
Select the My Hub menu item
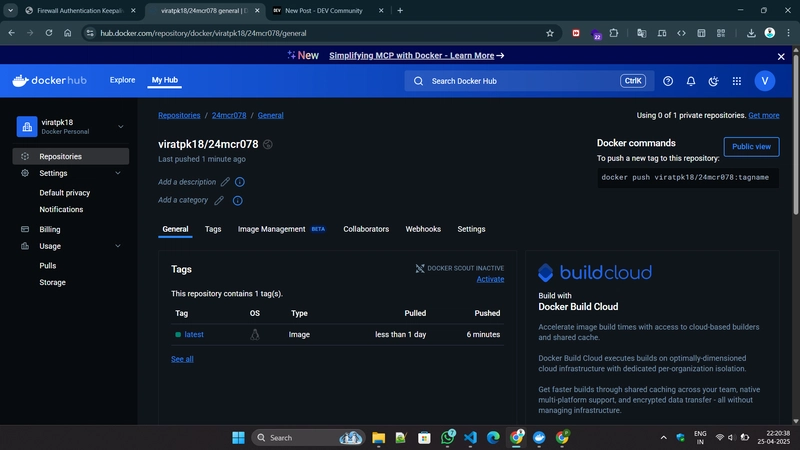[x=164, y=80]
